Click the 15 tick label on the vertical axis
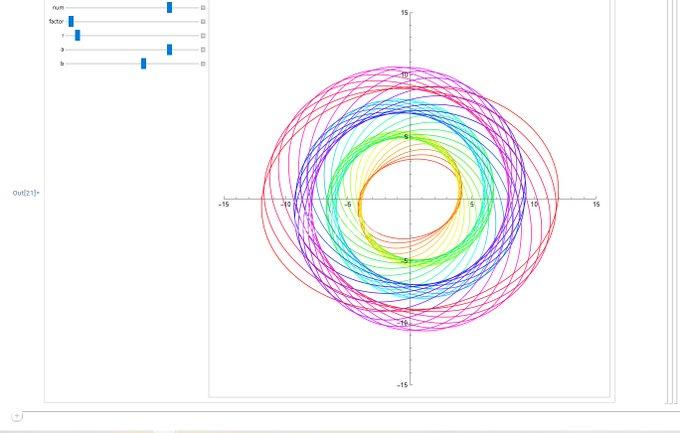The width and height of the screenshot is (680, 433). (x=404, y=12)
